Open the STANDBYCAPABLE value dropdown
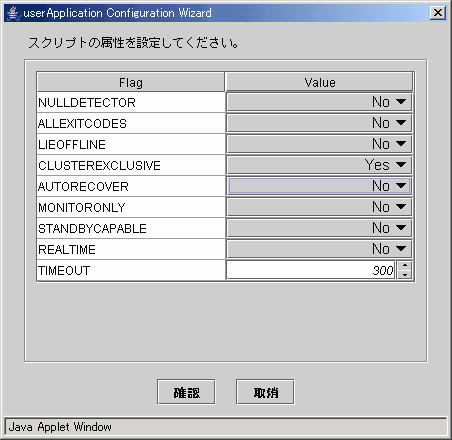452x440 pixels. 319,228
